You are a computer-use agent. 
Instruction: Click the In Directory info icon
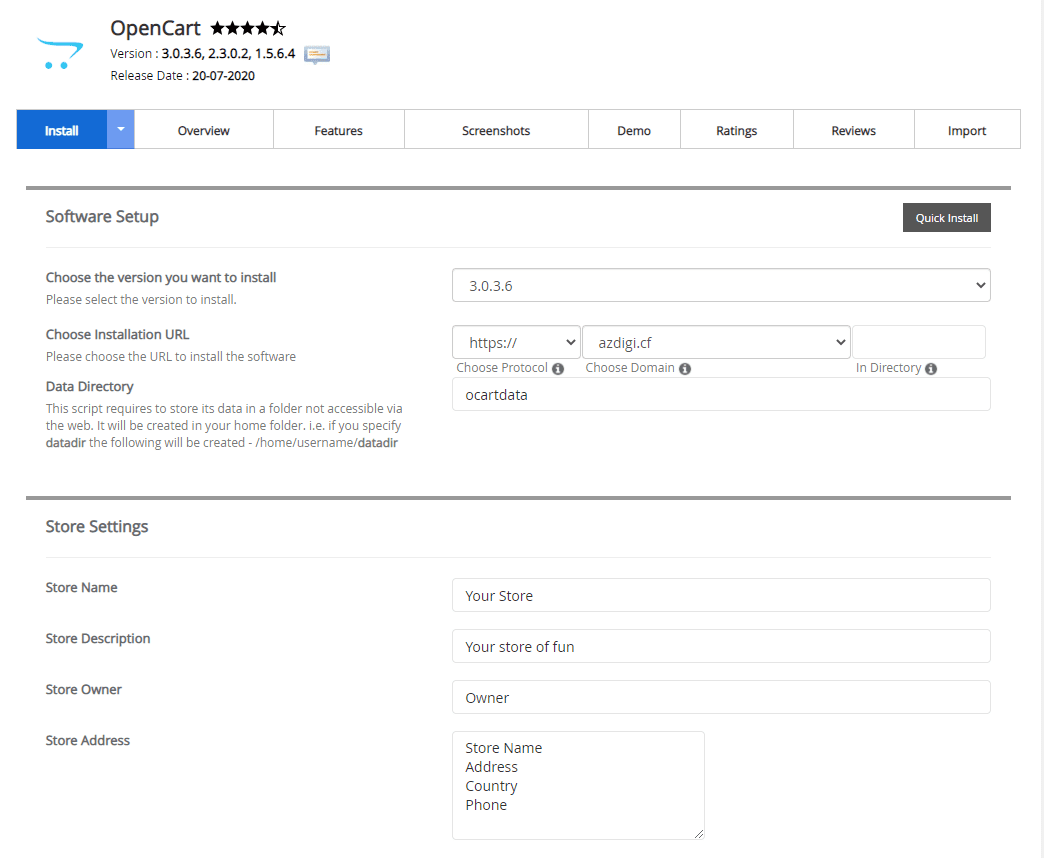pos(931,369)
